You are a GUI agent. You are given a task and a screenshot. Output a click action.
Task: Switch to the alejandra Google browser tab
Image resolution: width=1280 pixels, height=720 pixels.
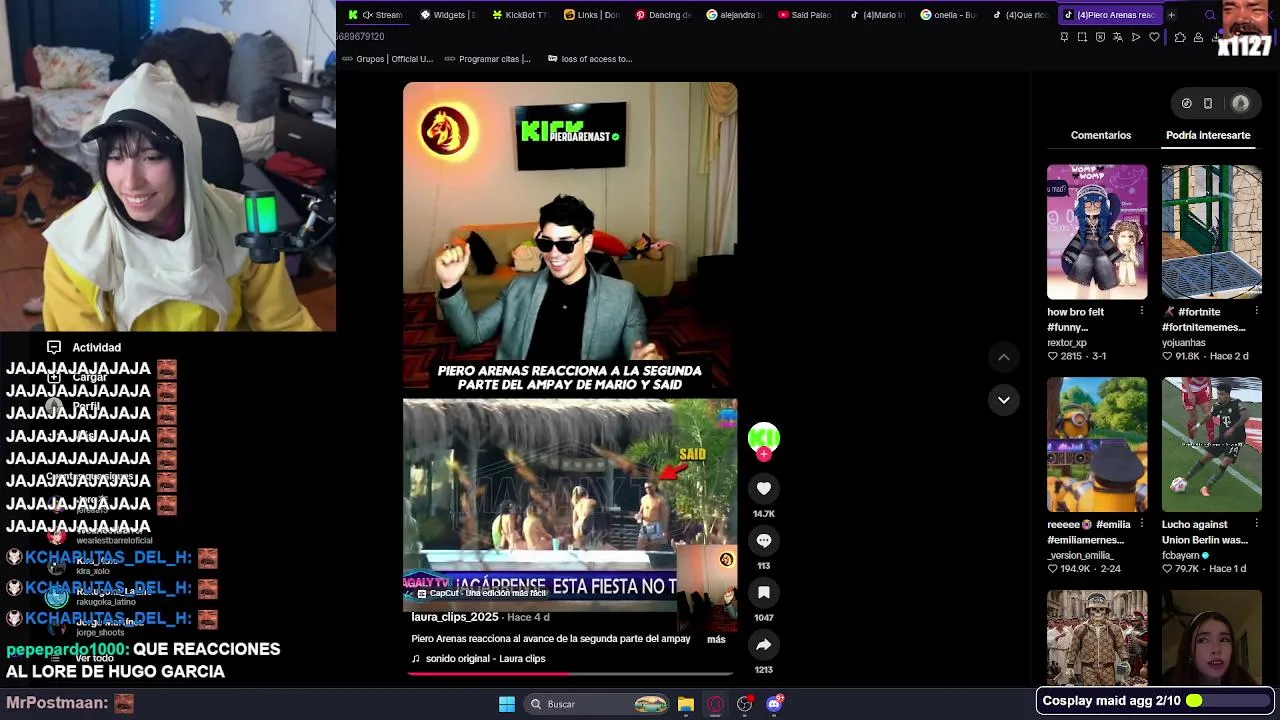(x=734, y=15)
